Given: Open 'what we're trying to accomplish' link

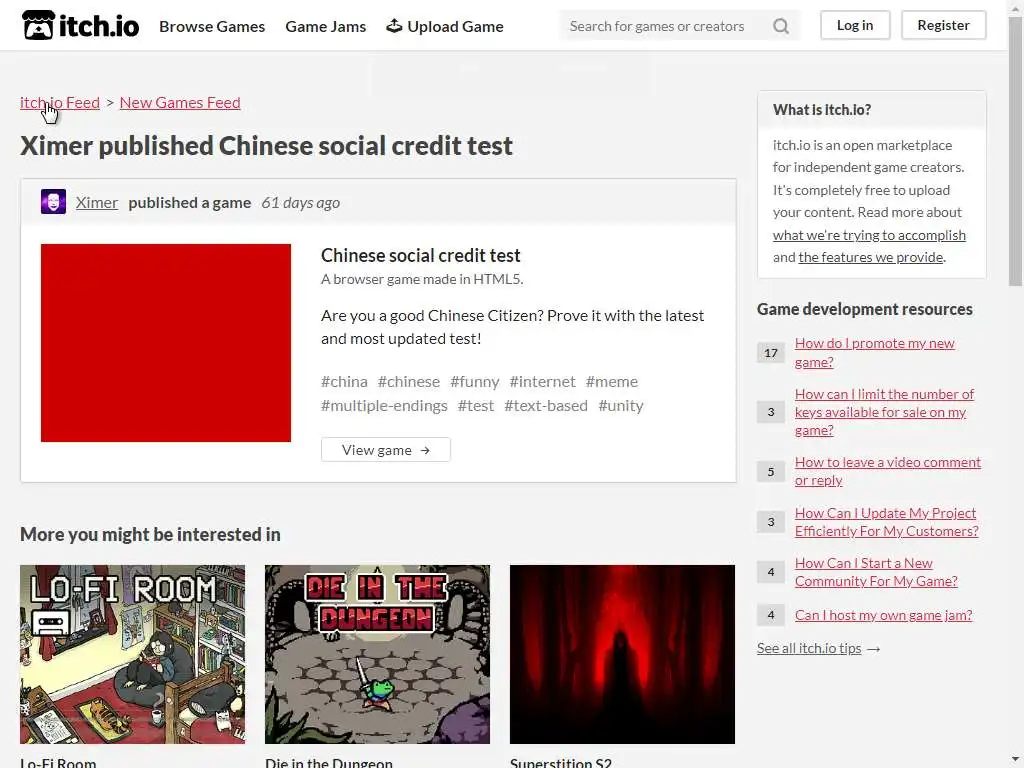Looking at the screenshot, I should pyautogui.click(x=869, y=235).
